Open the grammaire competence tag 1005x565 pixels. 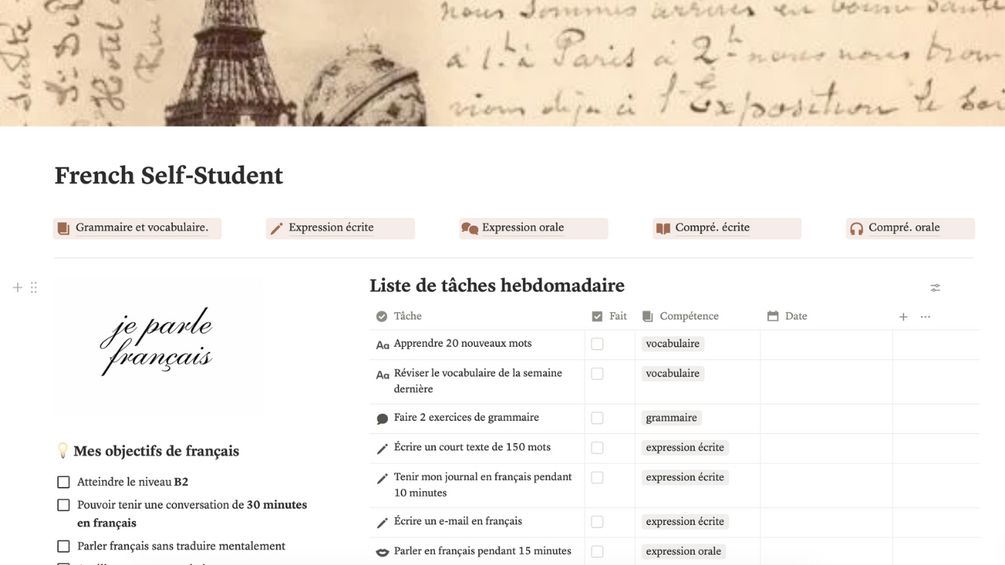(671, 418)
